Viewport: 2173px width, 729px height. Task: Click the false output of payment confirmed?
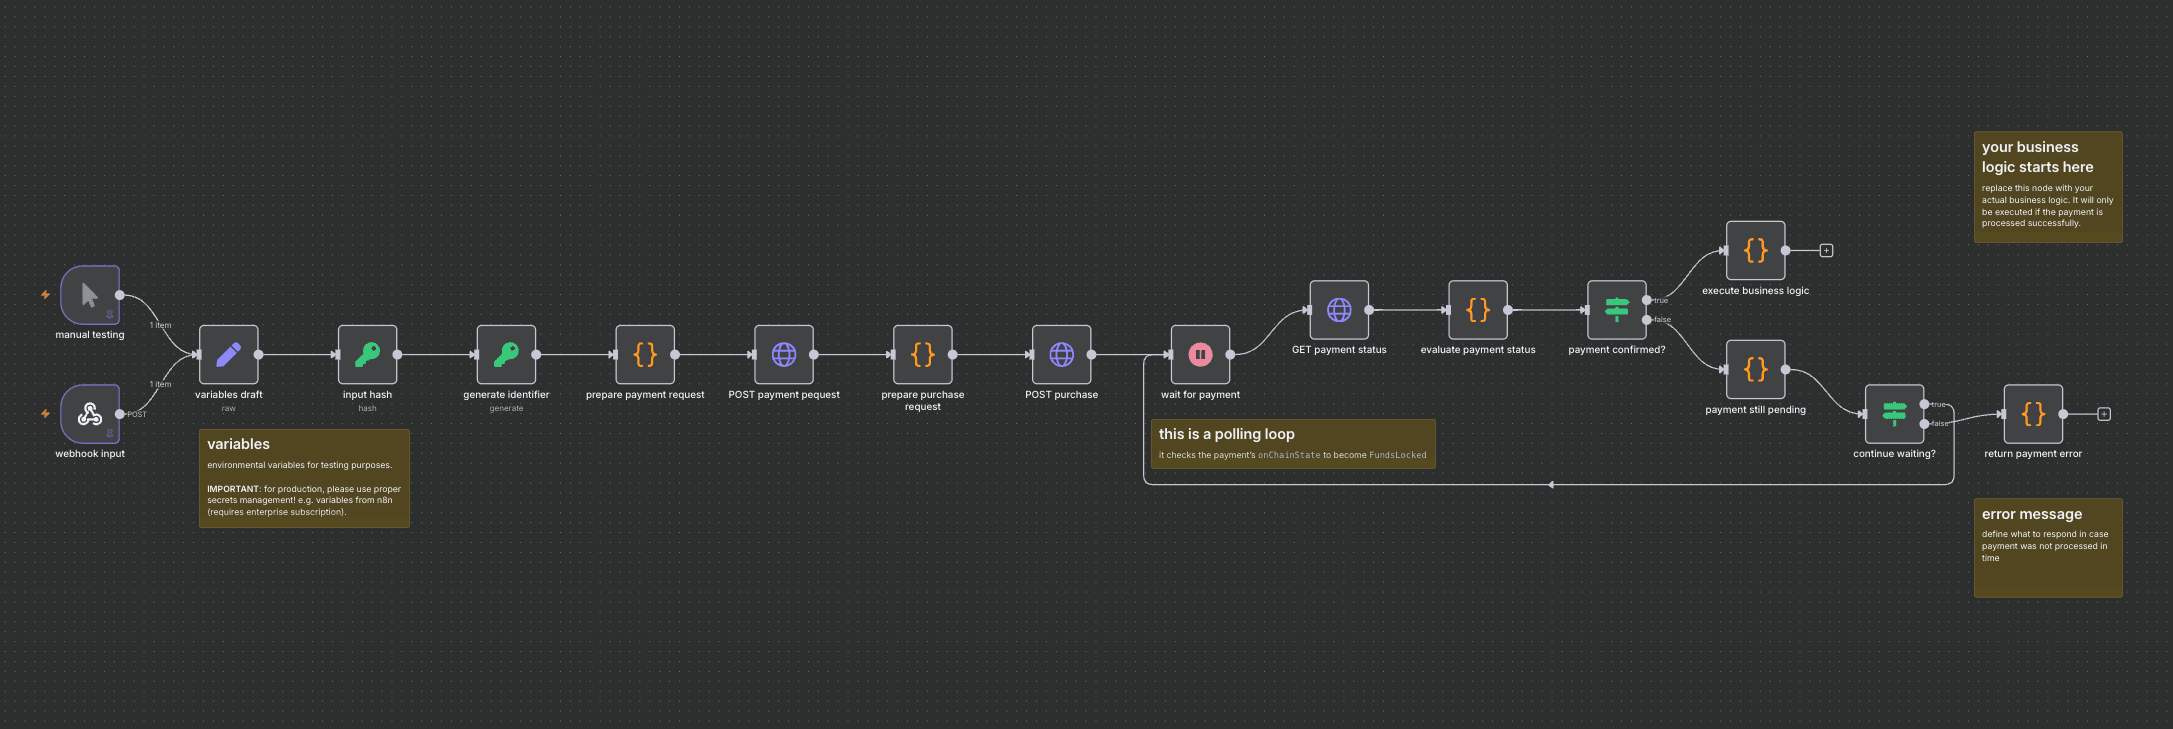click(x=1647, y=320)
